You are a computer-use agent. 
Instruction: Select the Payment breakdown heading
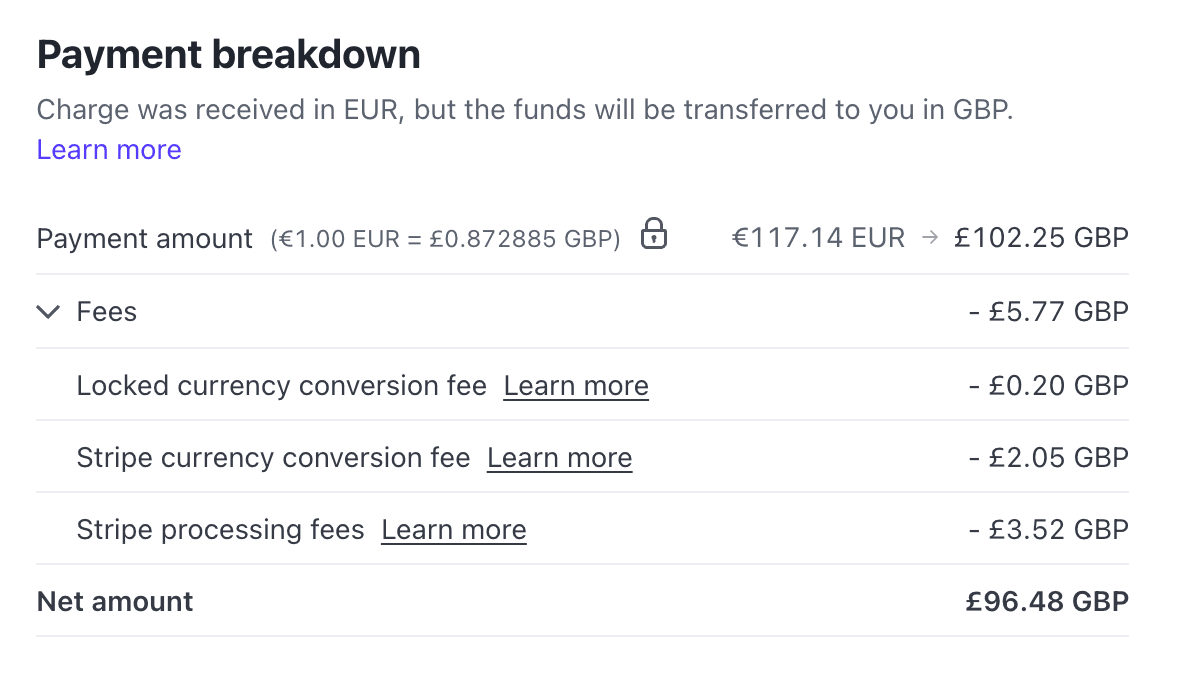[x=228, y=54]
